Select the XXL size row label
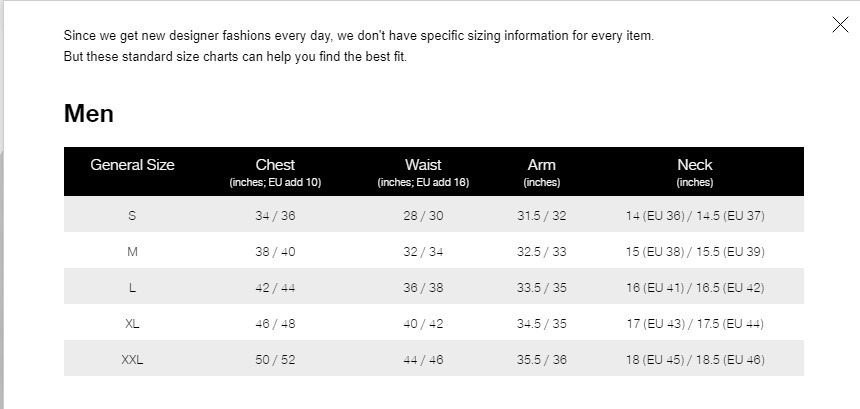 click(x=132, y=360)
